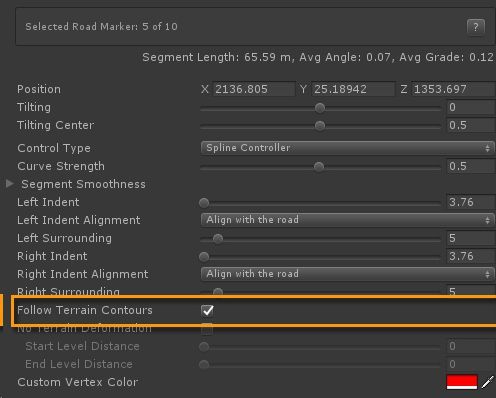
Task: Open the red Custom Vertex Color swatch
Action: click(x=462, y=382)
